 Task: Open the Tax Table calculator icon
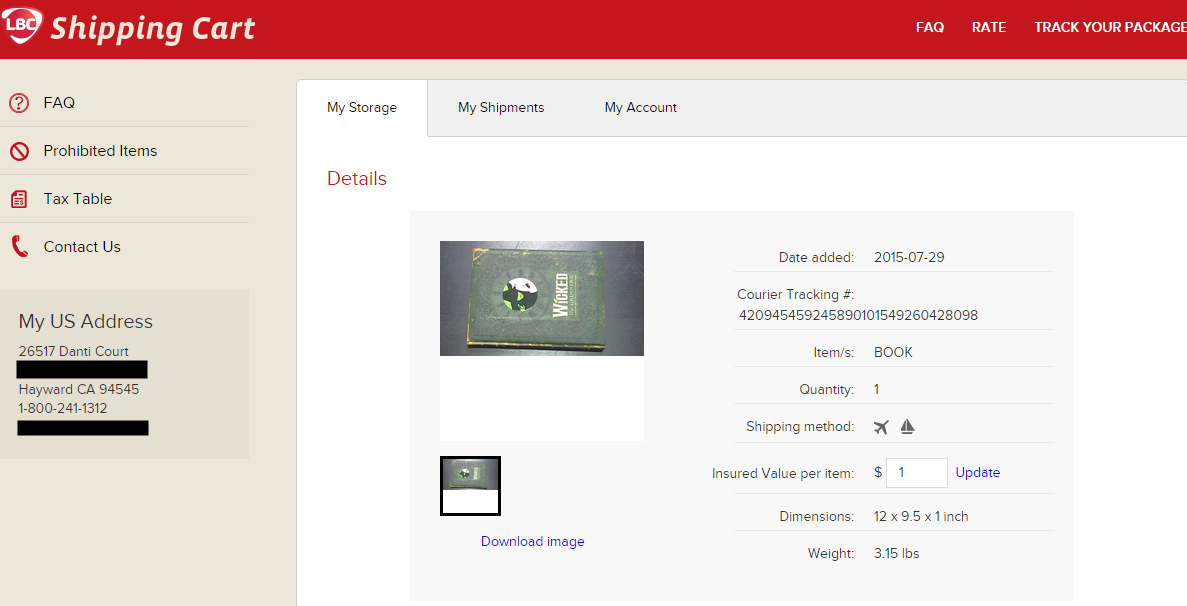(x=19, y=198)
